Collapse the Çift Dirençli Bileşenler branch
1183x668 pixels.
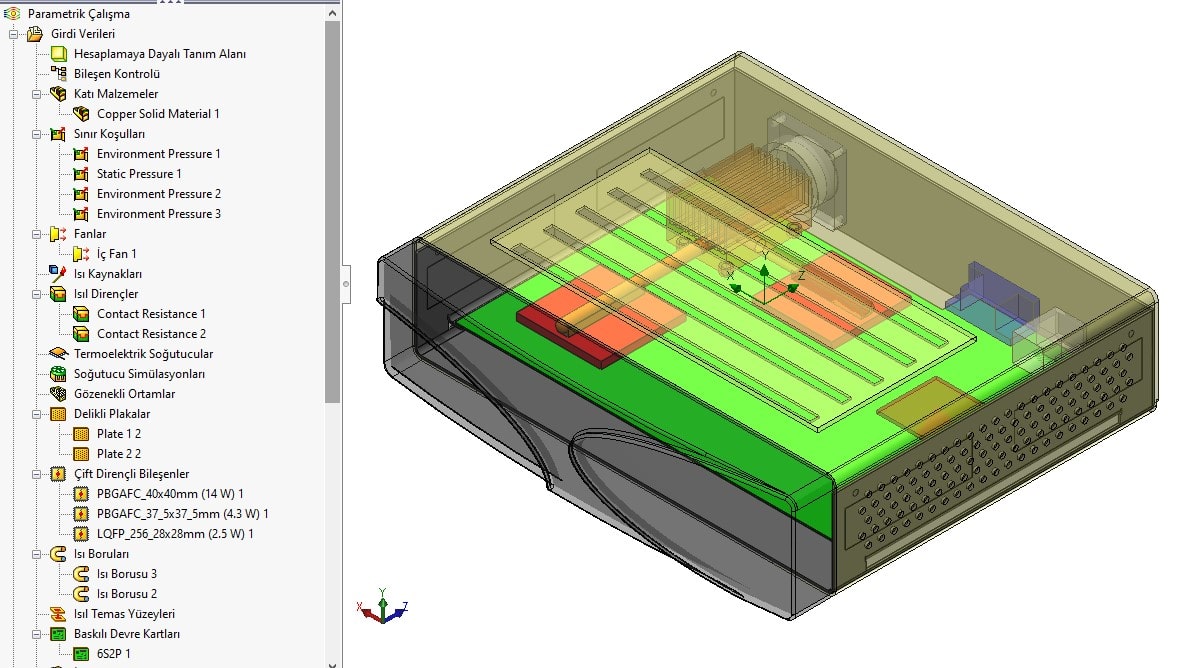37,474
